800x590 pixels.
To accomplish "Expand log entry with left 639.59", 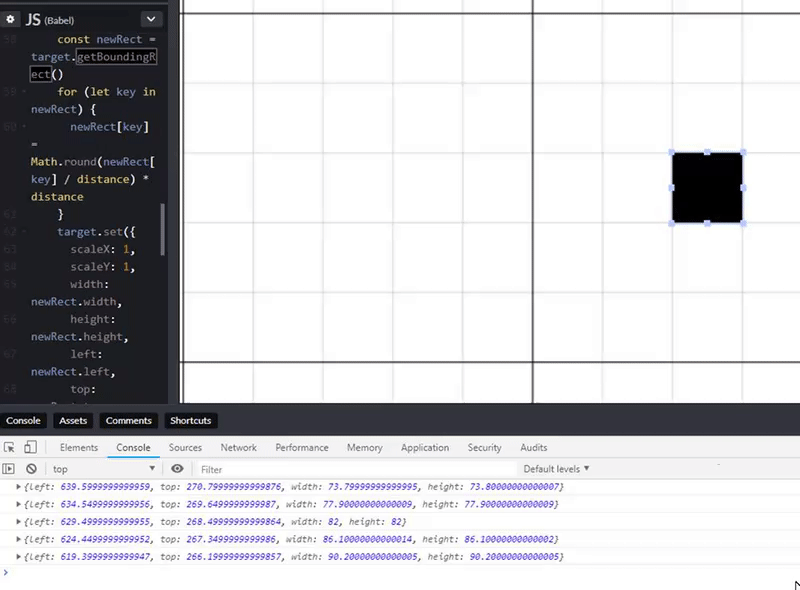I will 18,487.
